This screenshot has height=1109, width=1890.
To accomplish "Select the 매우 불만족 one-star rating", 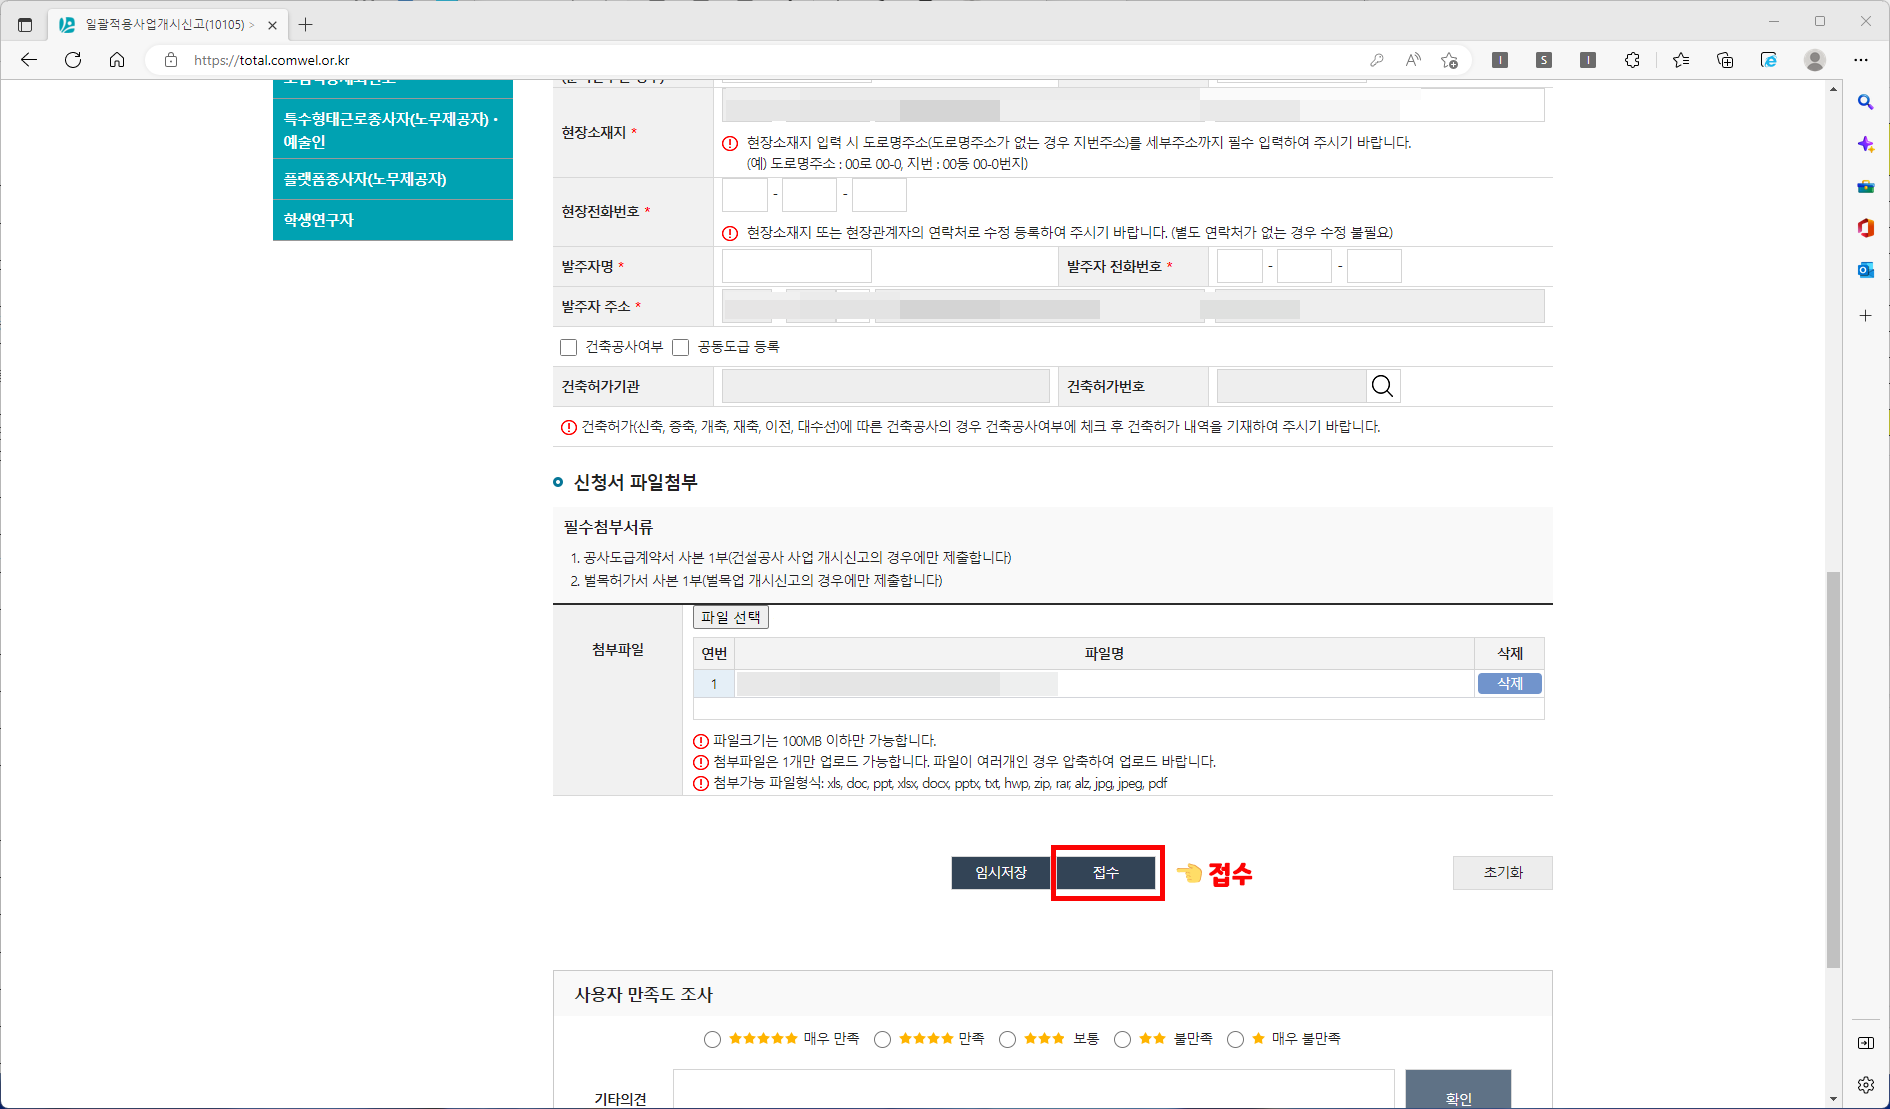I will tap(1235, 1039).
